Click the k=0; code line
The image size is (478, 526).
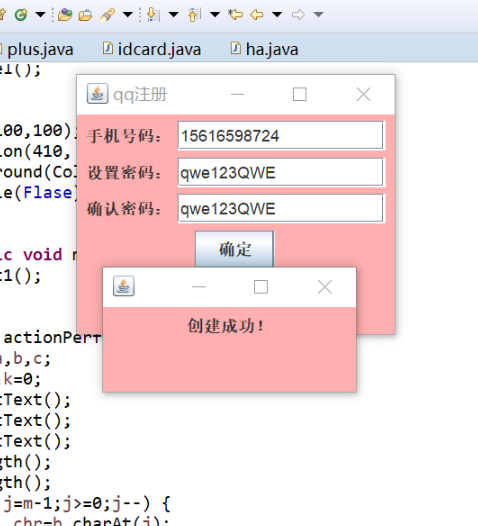click(x=22, y=379)
